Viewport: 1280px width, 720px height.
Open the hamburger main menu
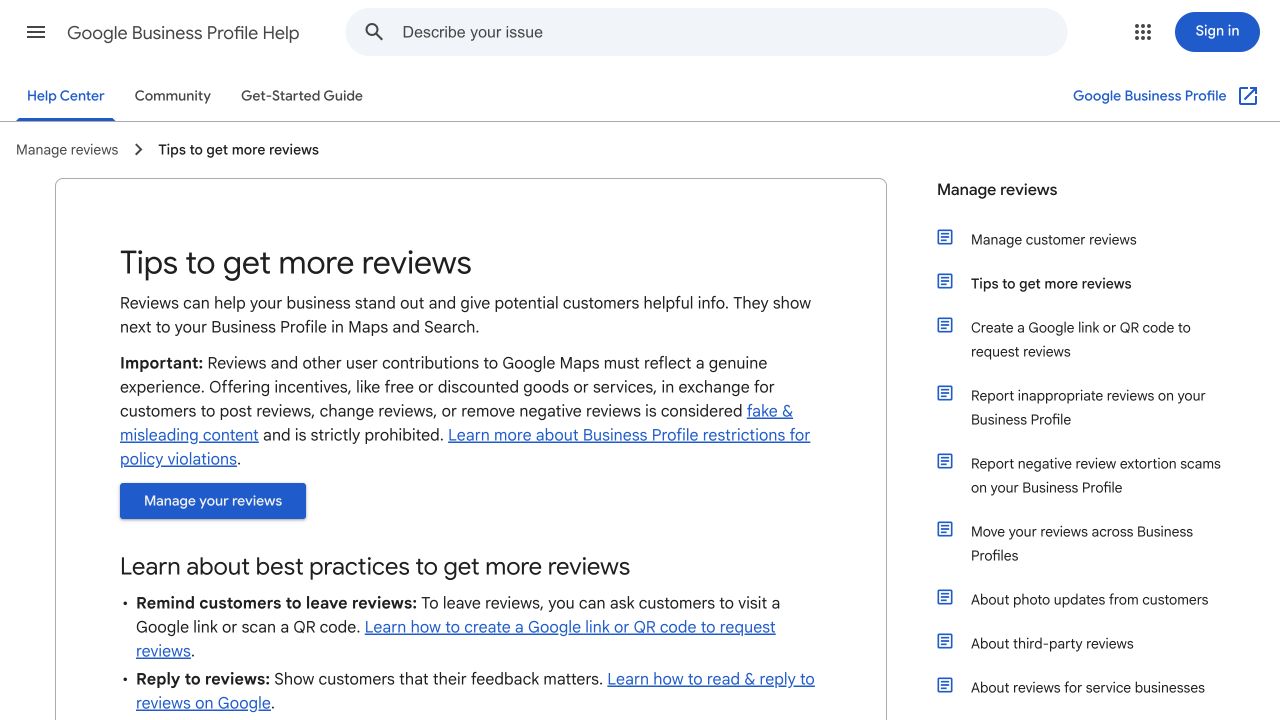click(36, 32)
